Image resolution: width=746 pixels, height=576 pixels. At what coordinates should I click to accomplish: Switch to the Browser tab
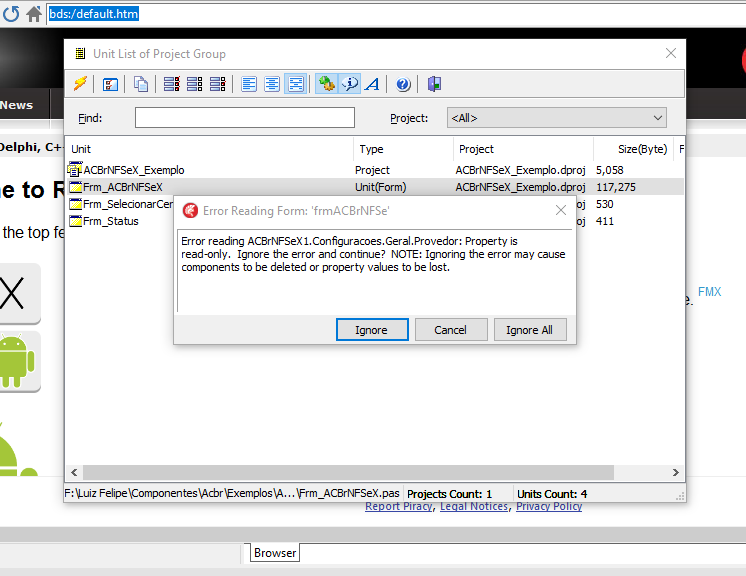point(275,553)
